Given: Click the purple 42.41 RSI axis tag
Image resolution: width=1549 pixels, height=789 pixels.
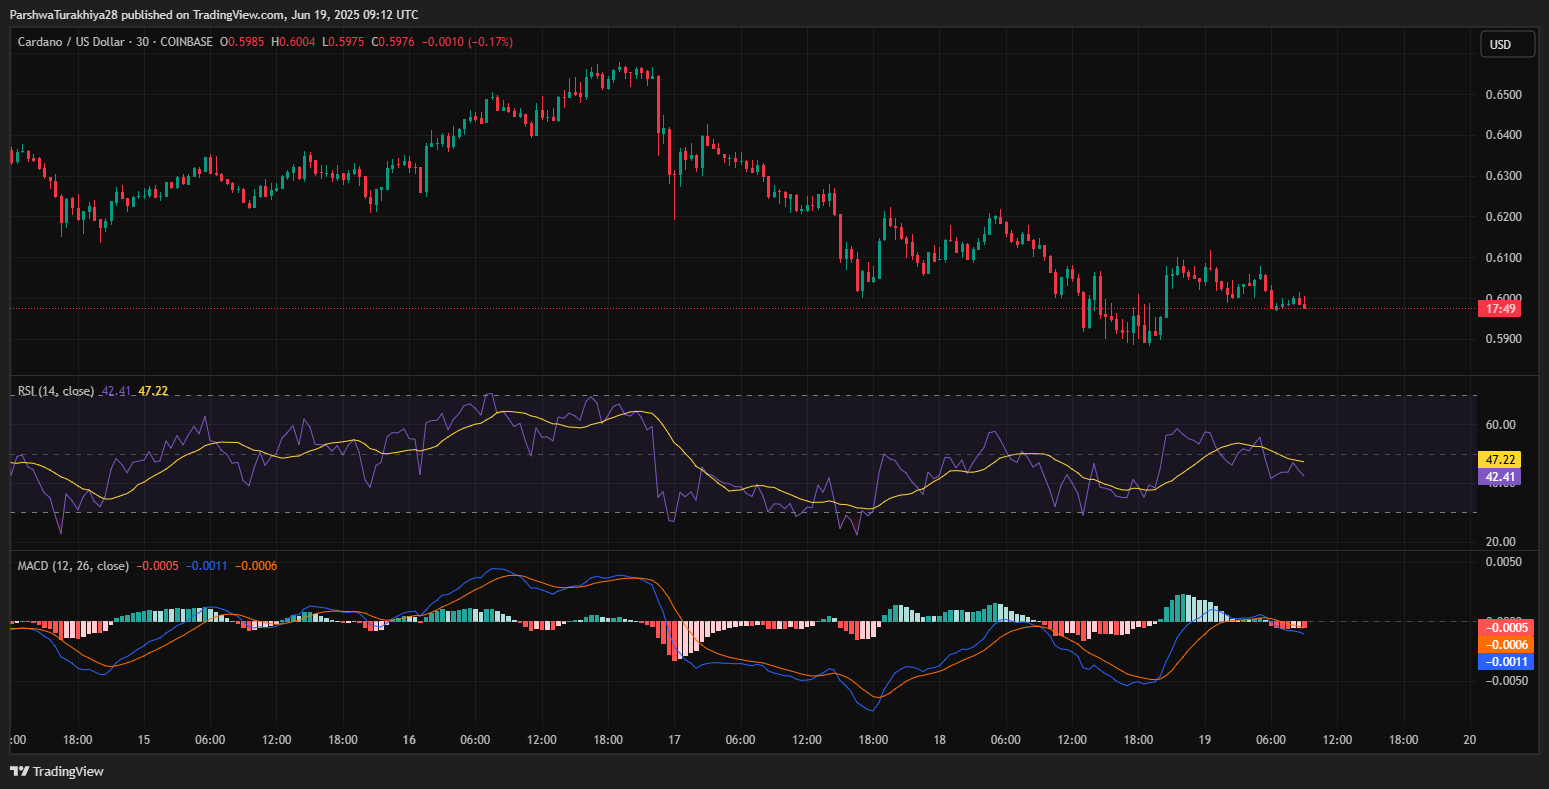Looking at the screenshot, I should (1502, 477).
